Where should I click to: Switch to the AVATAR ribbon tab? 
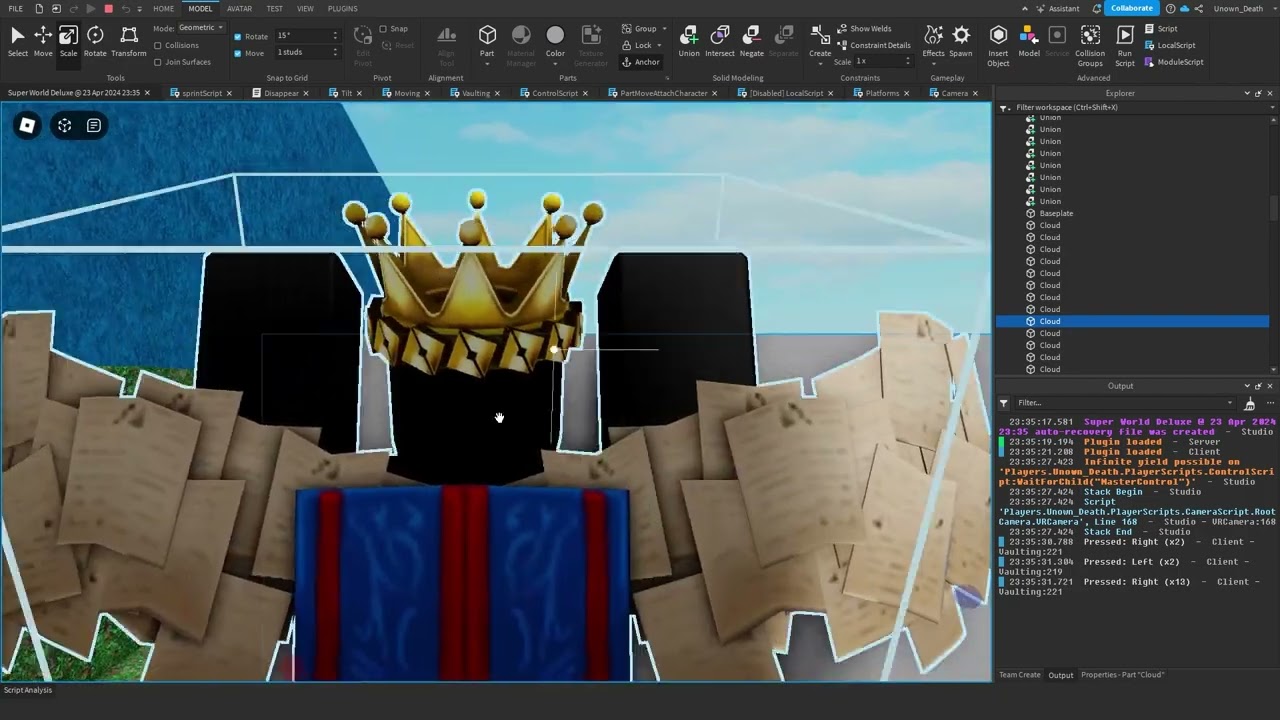click(239, 8)
